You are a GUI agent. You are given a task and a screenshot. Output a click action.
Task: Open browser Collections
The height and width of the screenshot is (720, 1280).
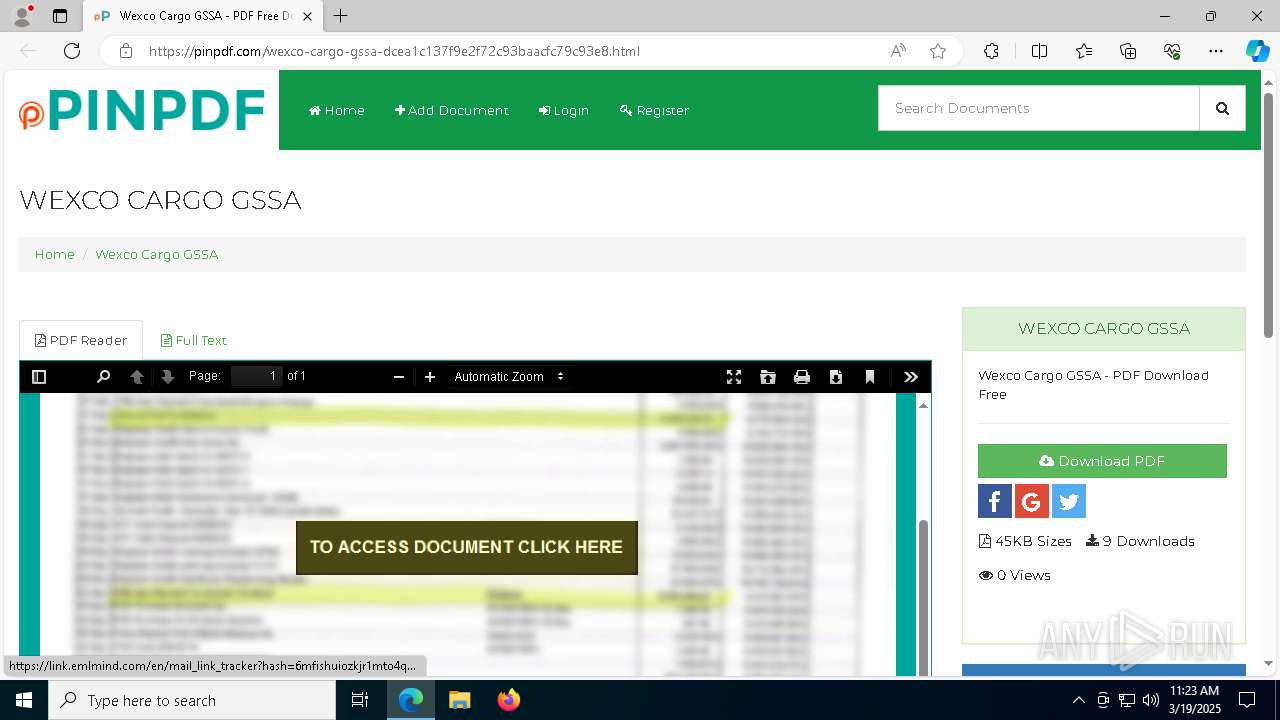coord(1128,51)
